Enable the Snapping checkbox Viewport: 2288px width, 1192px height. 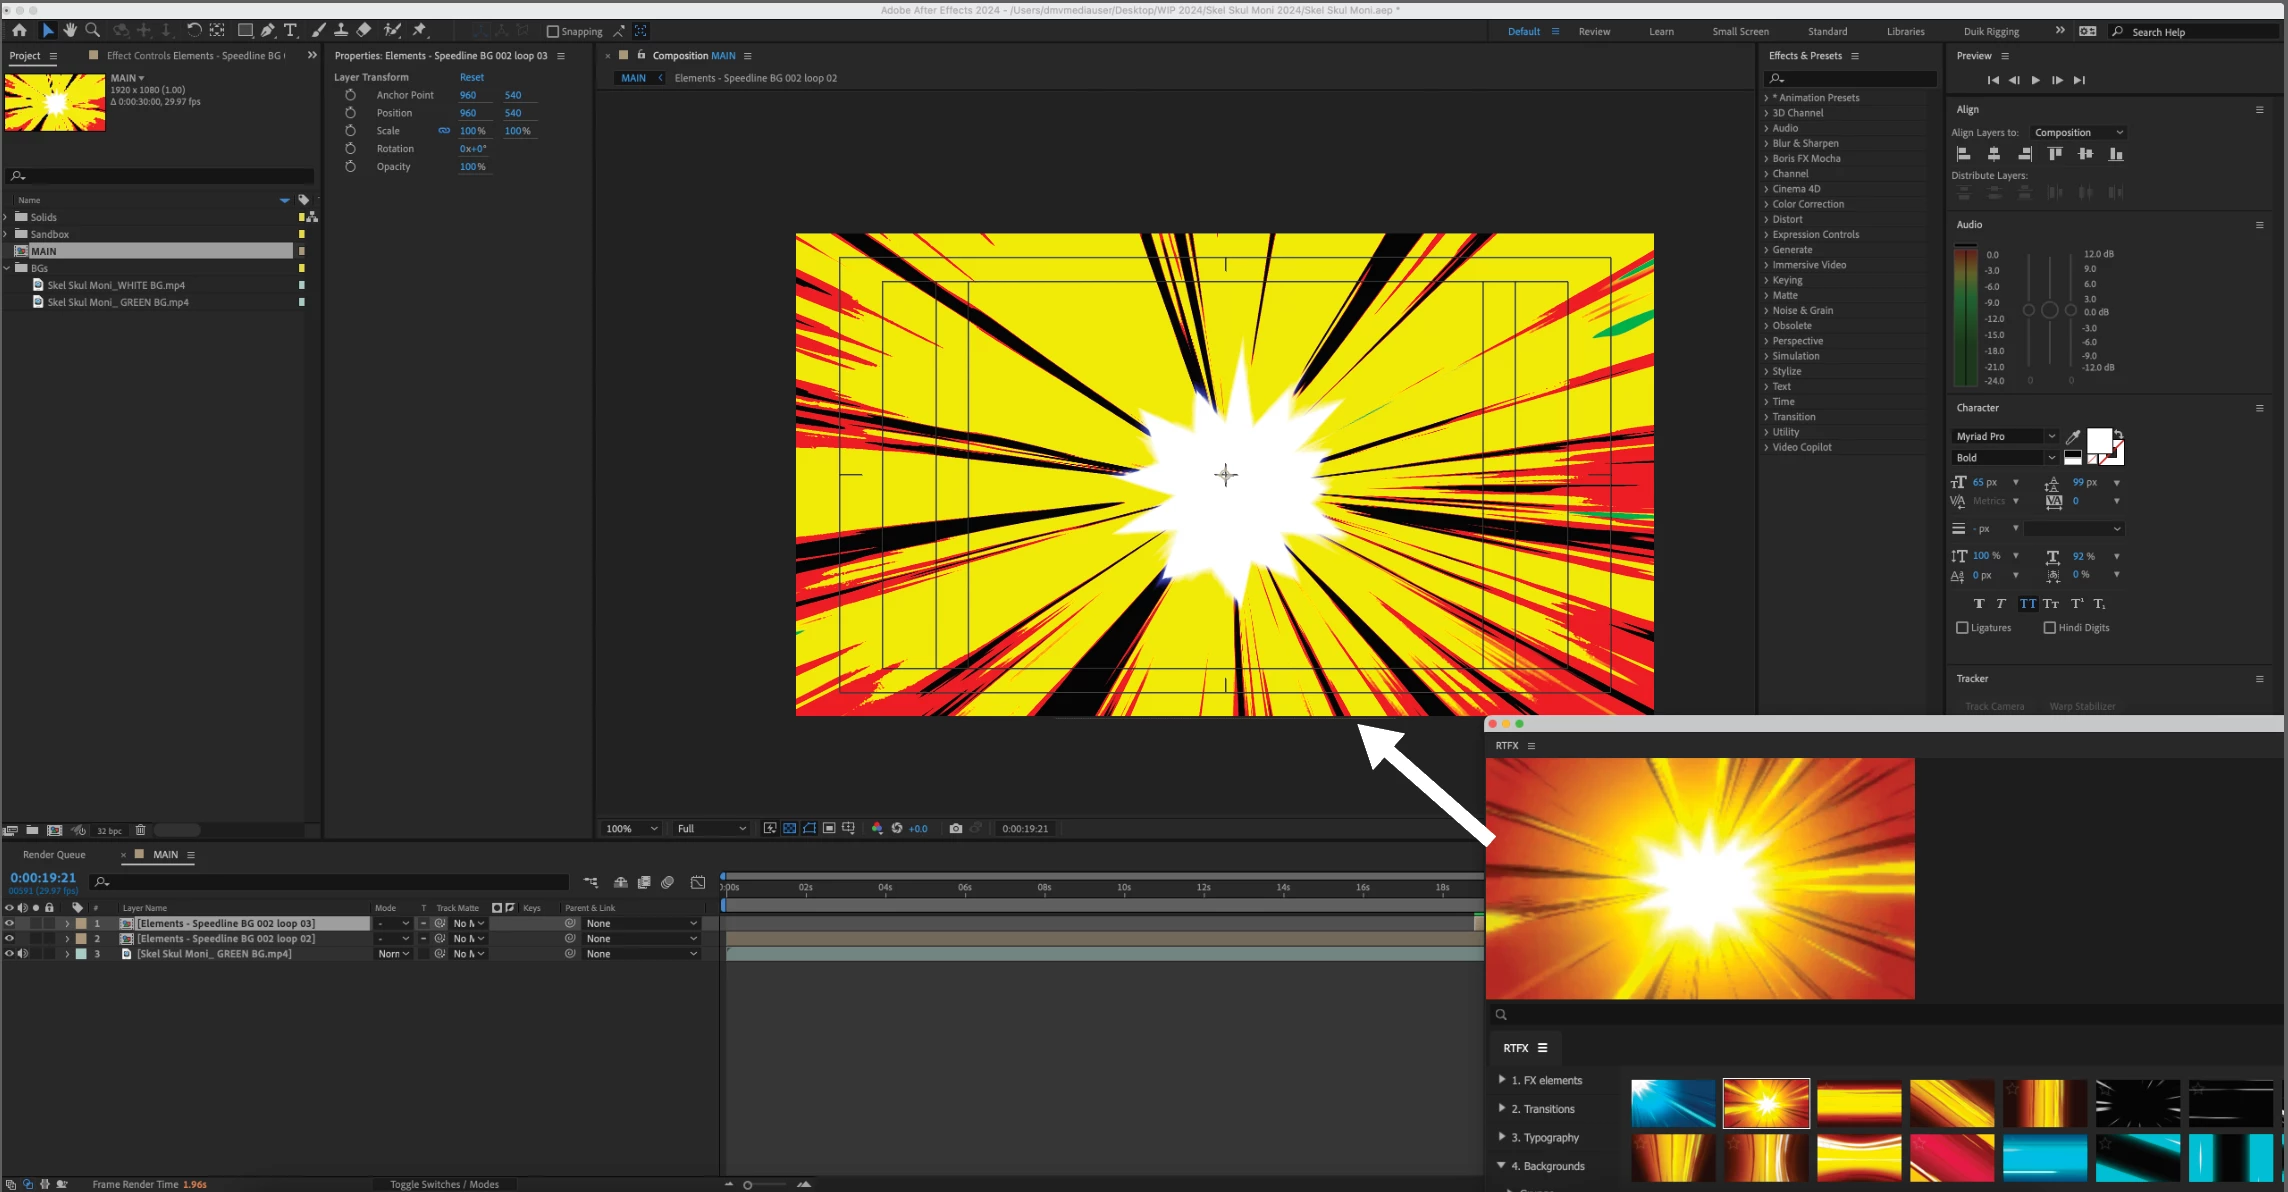[x=552, y=32]
